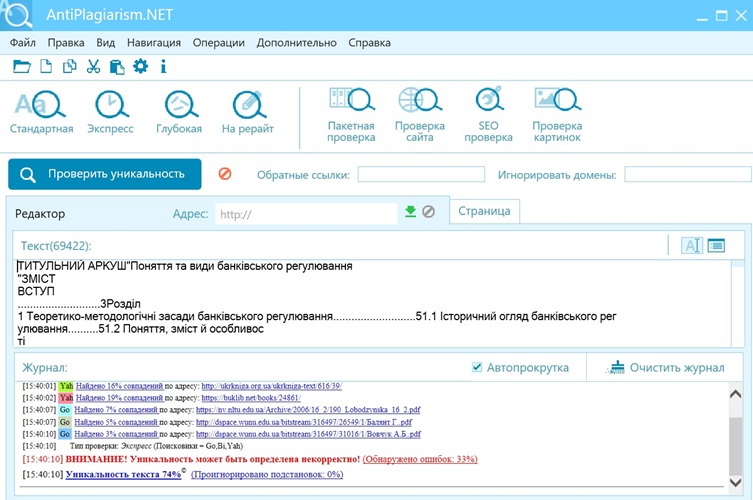The height and width of the screenshot is (500, 753).
Task: Click Найдено 19% совпадений link
Action: point(120,398)
